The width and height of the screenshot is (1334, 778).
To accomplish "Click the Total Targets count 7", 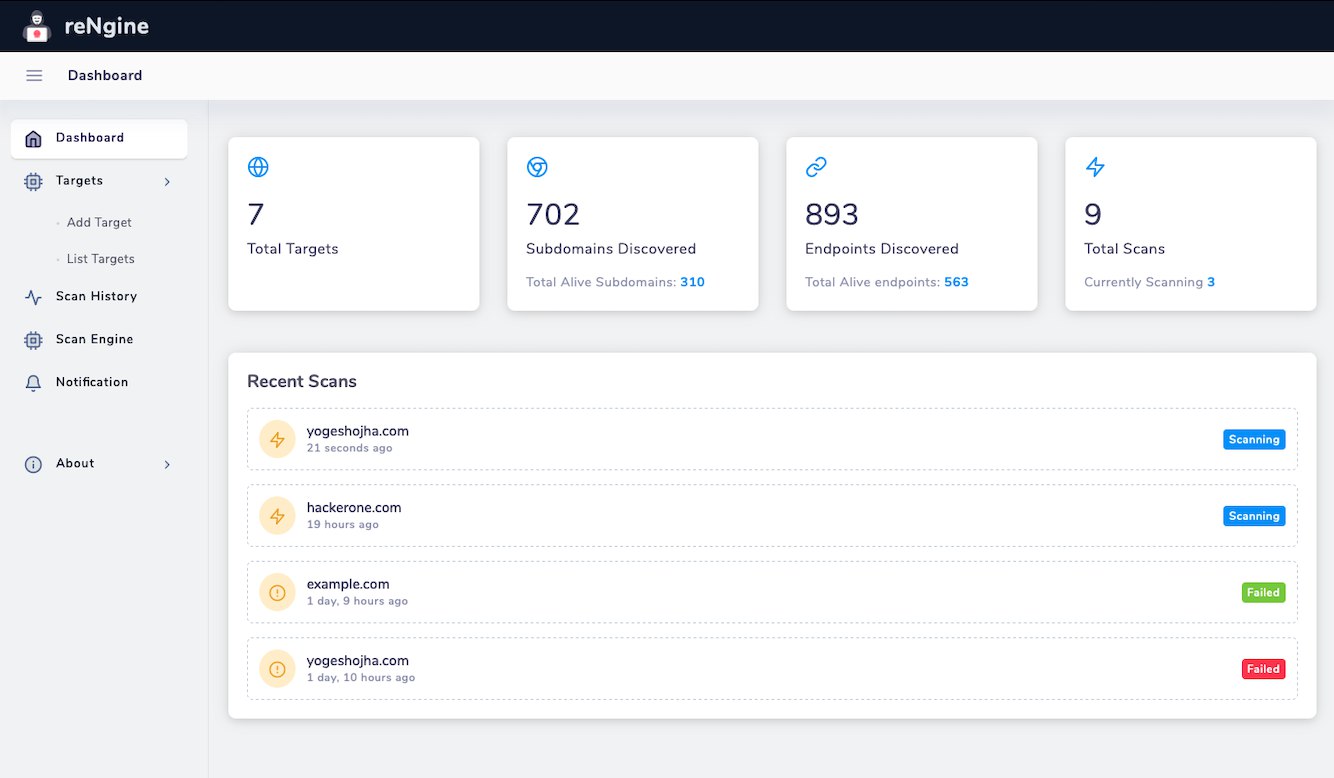I will 256,214.
